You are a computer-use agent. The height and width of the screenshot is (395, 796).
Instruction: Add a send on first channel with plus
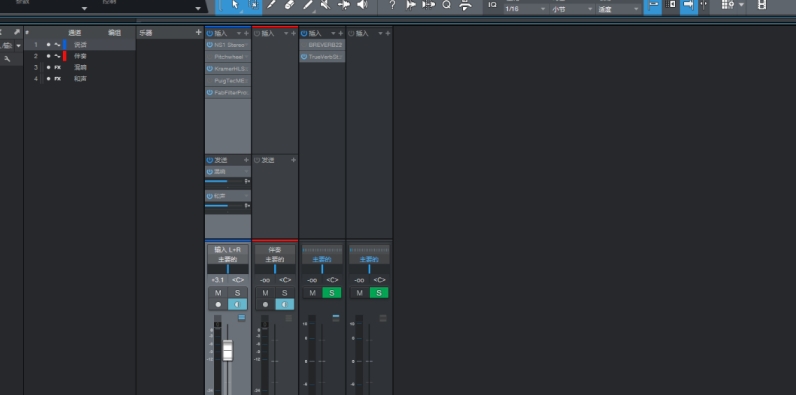[x=246, y=160]
